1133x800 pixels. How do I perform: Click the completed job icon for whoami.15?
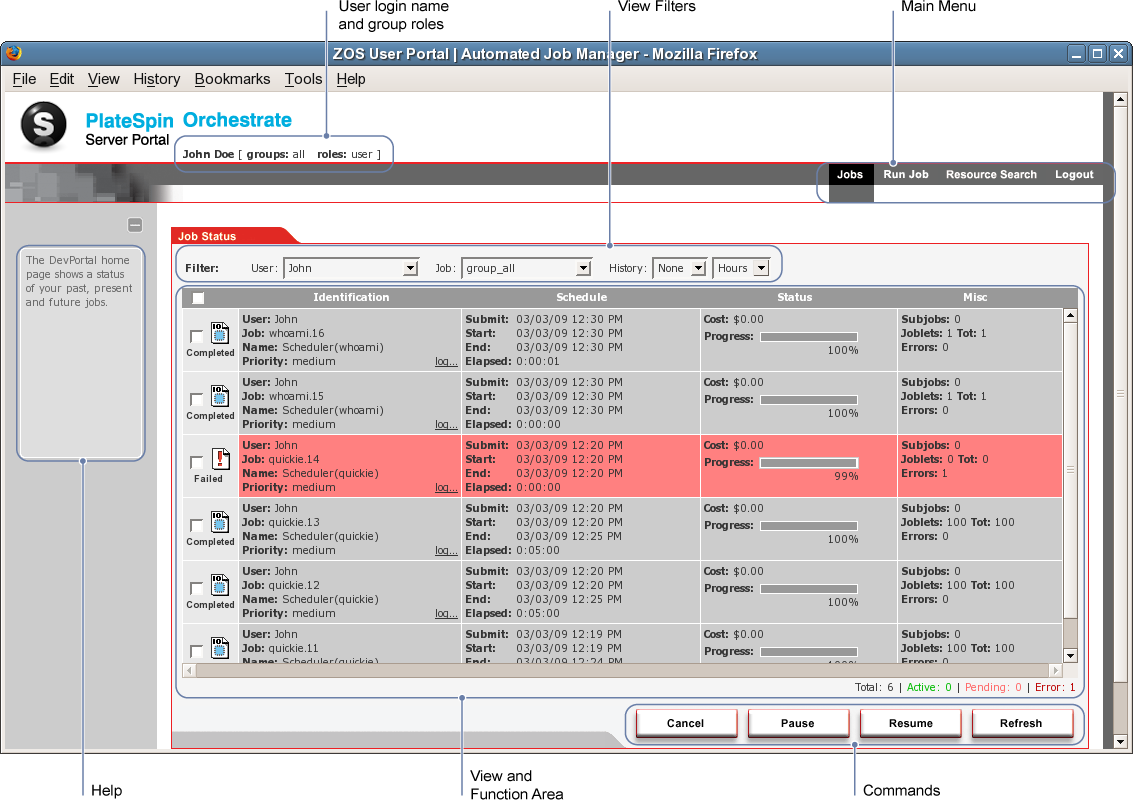220,396
